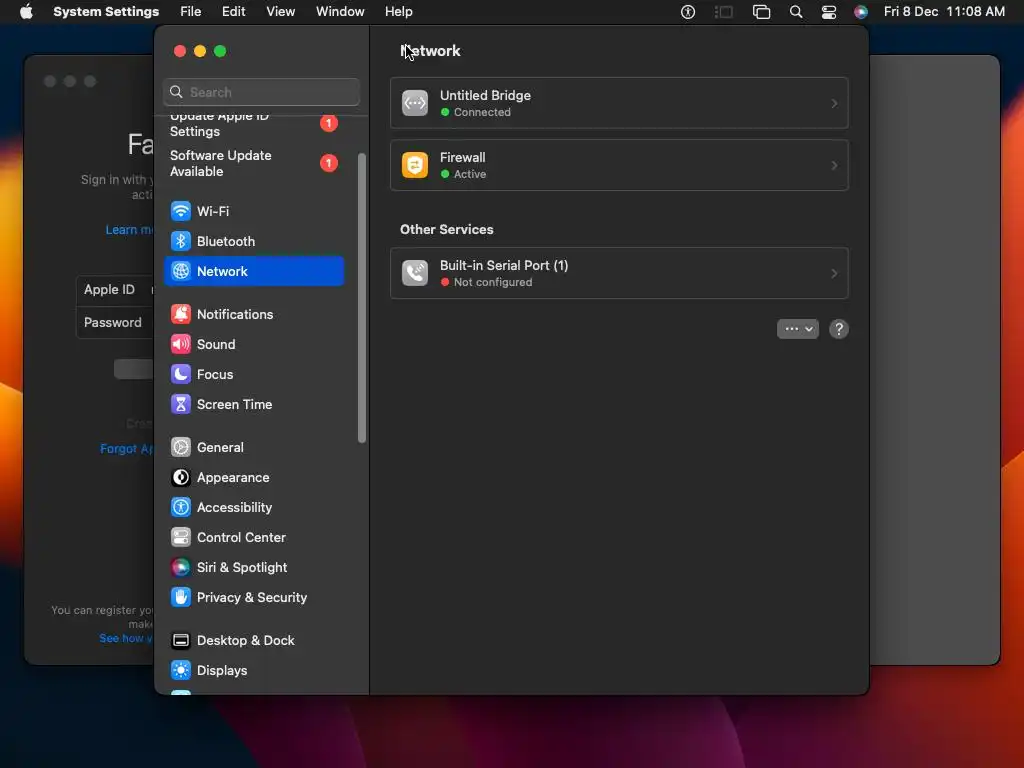Viewport: 1024px width, 768px height.
Task: Expand the Firewall row chevron
Action: click(x=834, y=165)
